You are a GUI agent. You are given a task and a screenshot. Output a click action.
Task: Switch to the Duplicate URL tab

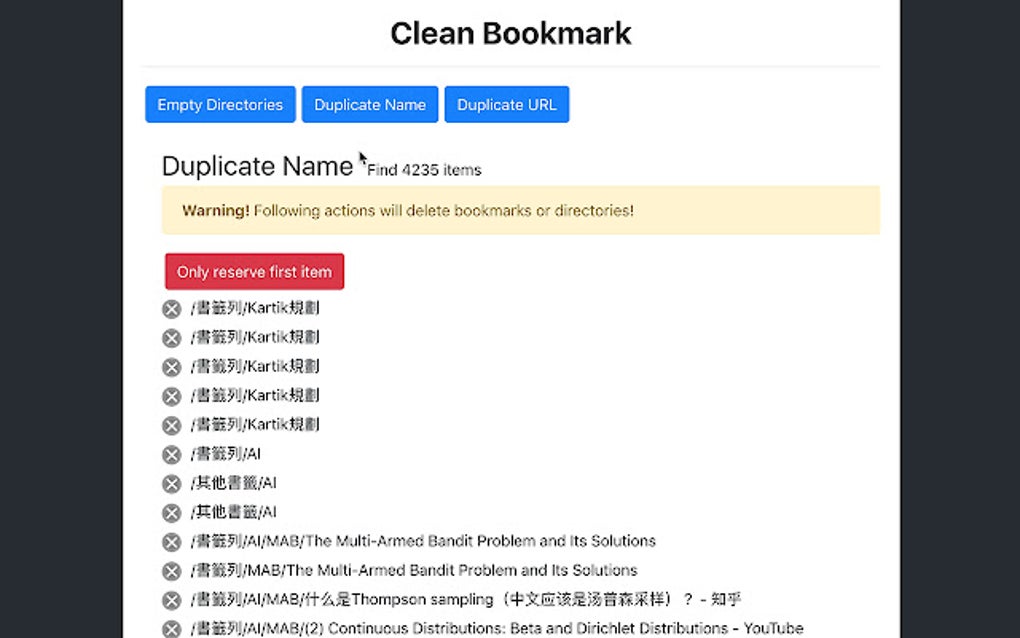click(506, 104)
